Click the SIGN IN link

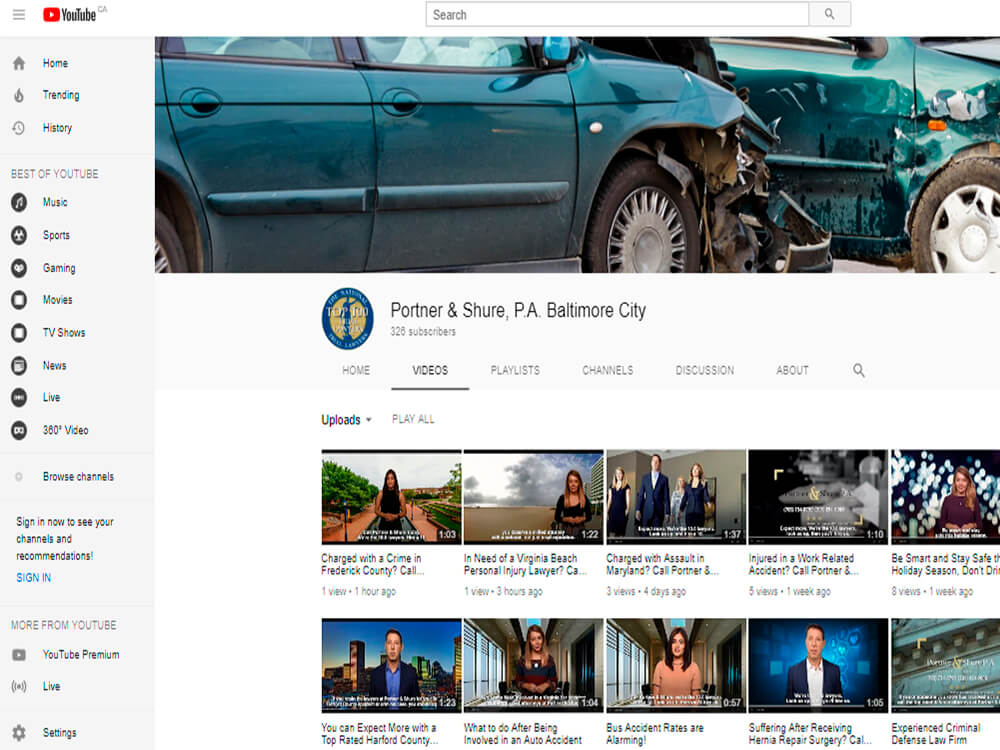(x=34, y=577)
